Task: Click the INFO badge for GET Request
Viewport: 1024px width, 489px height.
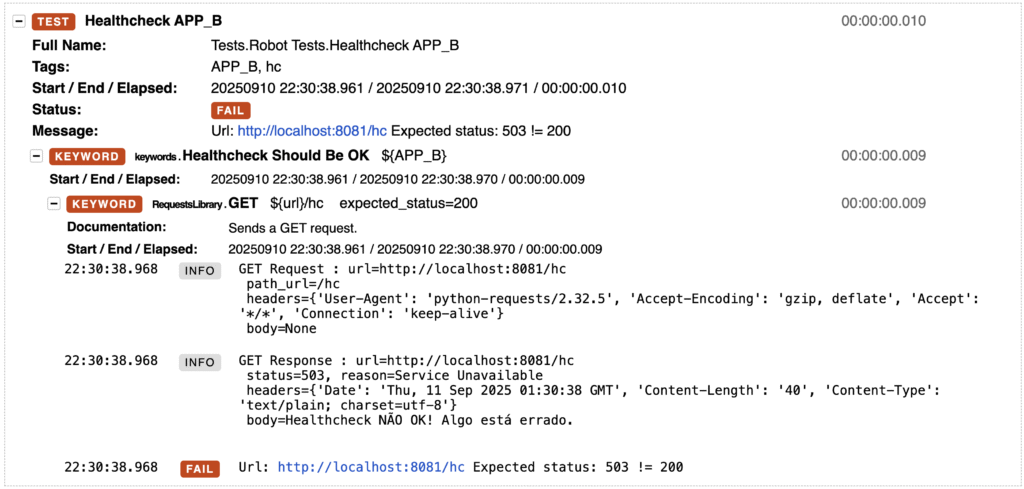Action: click(199, 270)
